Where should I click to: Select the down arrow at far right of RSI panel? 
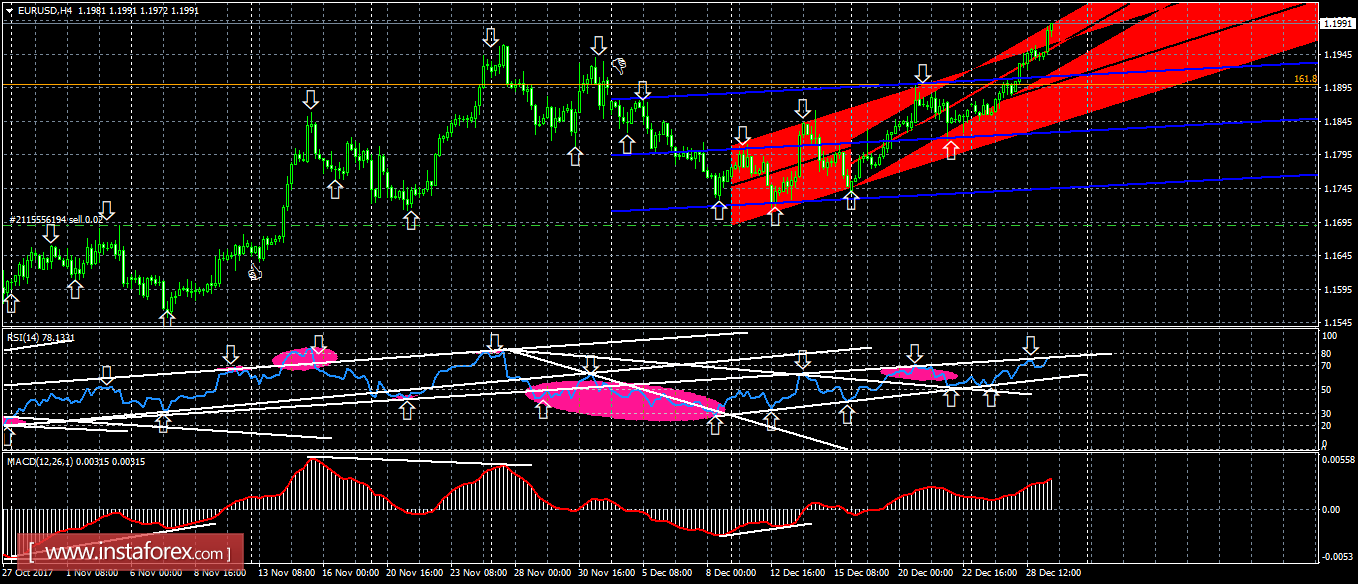1031,346
